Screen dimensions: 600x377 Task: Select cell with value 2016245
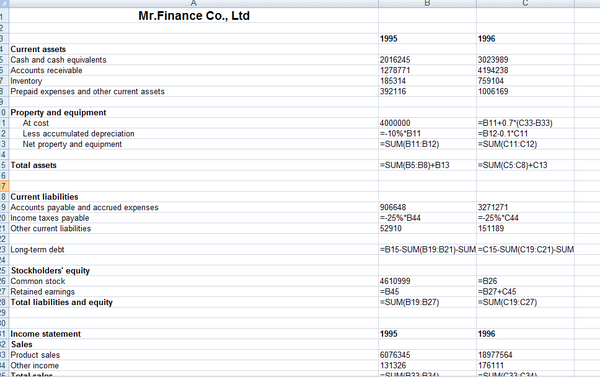(x=395, y=60)
